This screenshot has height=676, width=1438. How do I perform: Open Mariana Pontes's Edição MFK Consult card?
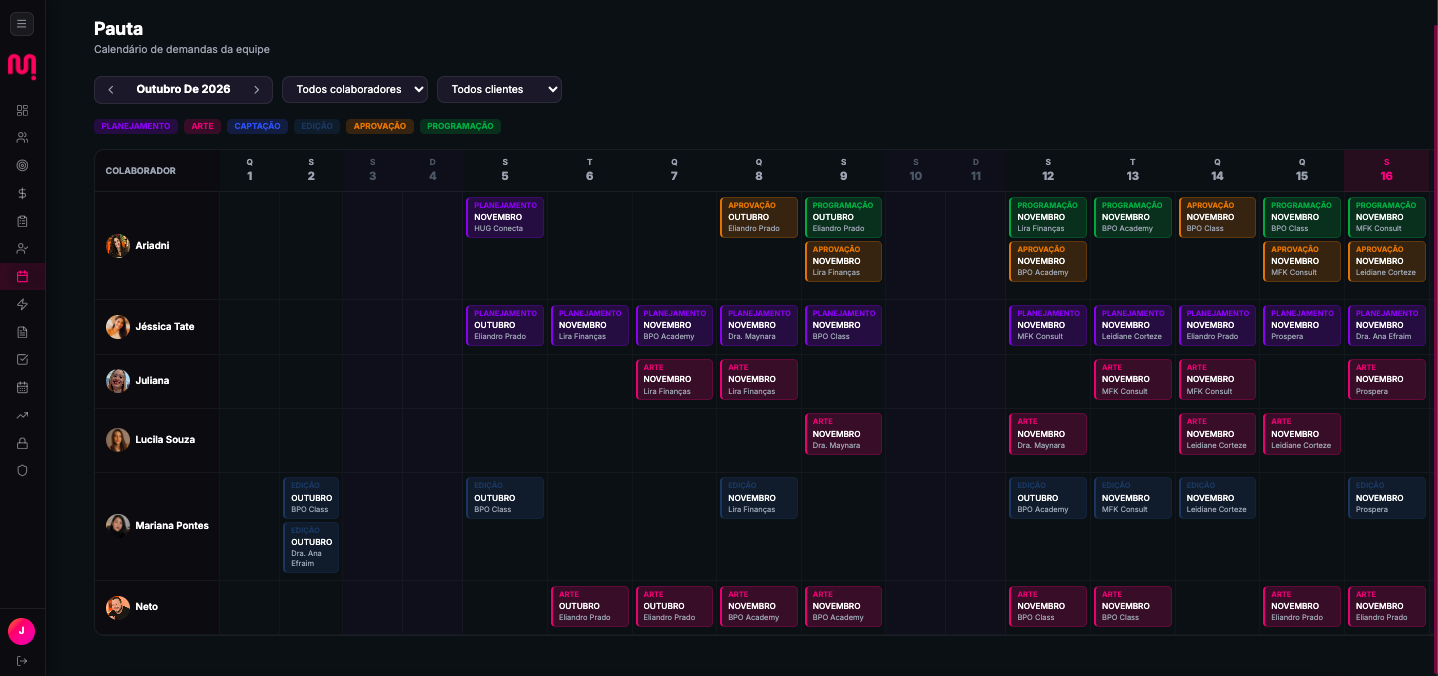(1133, 498)
